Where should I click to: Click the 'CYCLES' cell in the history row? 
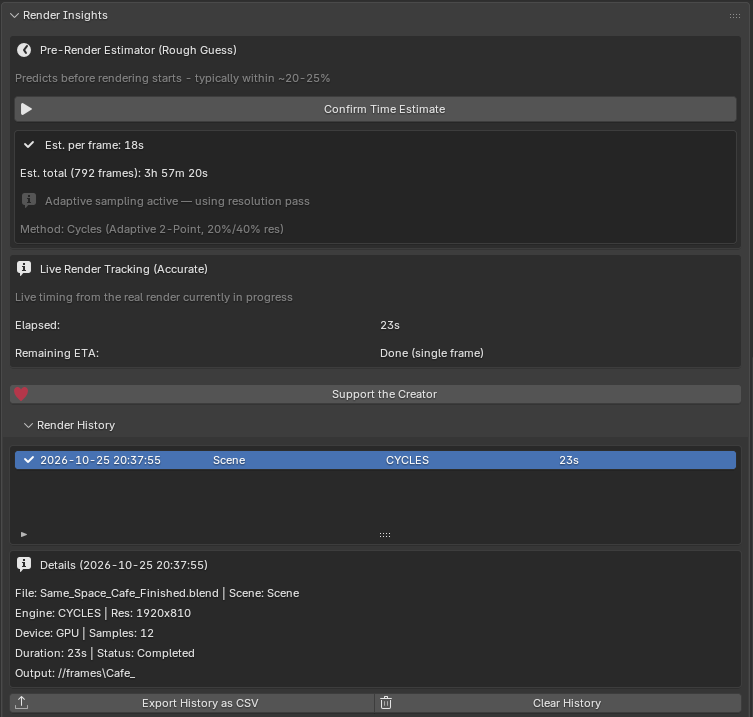click(x=407, y=460)
